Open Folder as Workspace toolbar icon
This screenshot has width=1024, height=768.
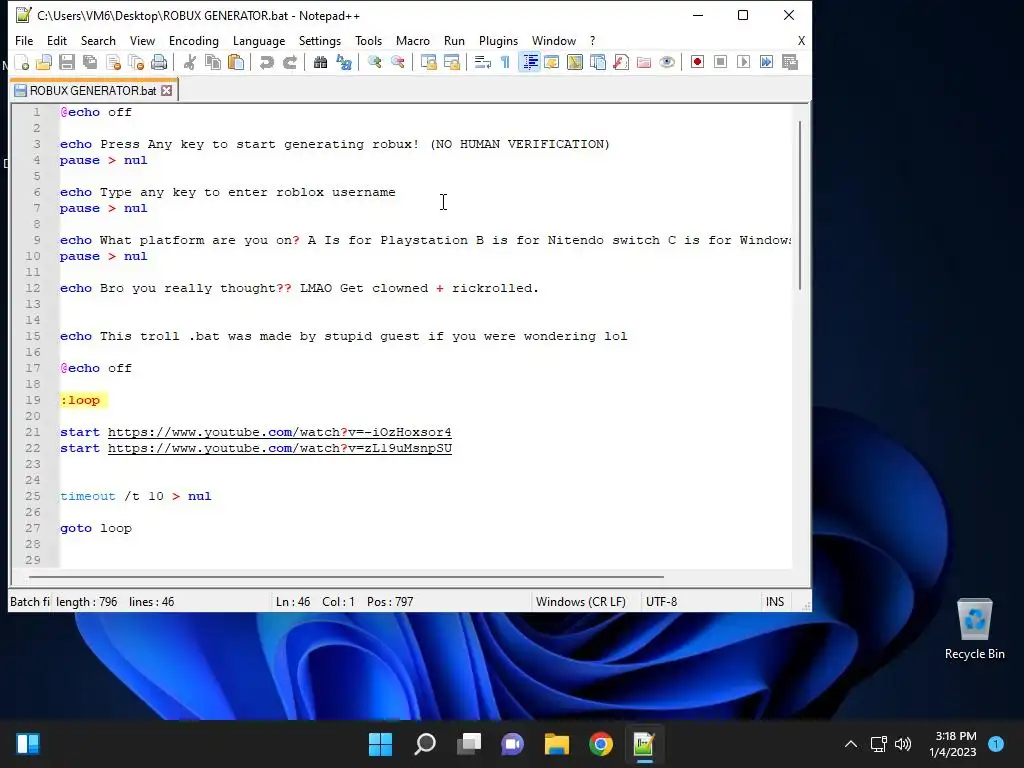point(644,63)
